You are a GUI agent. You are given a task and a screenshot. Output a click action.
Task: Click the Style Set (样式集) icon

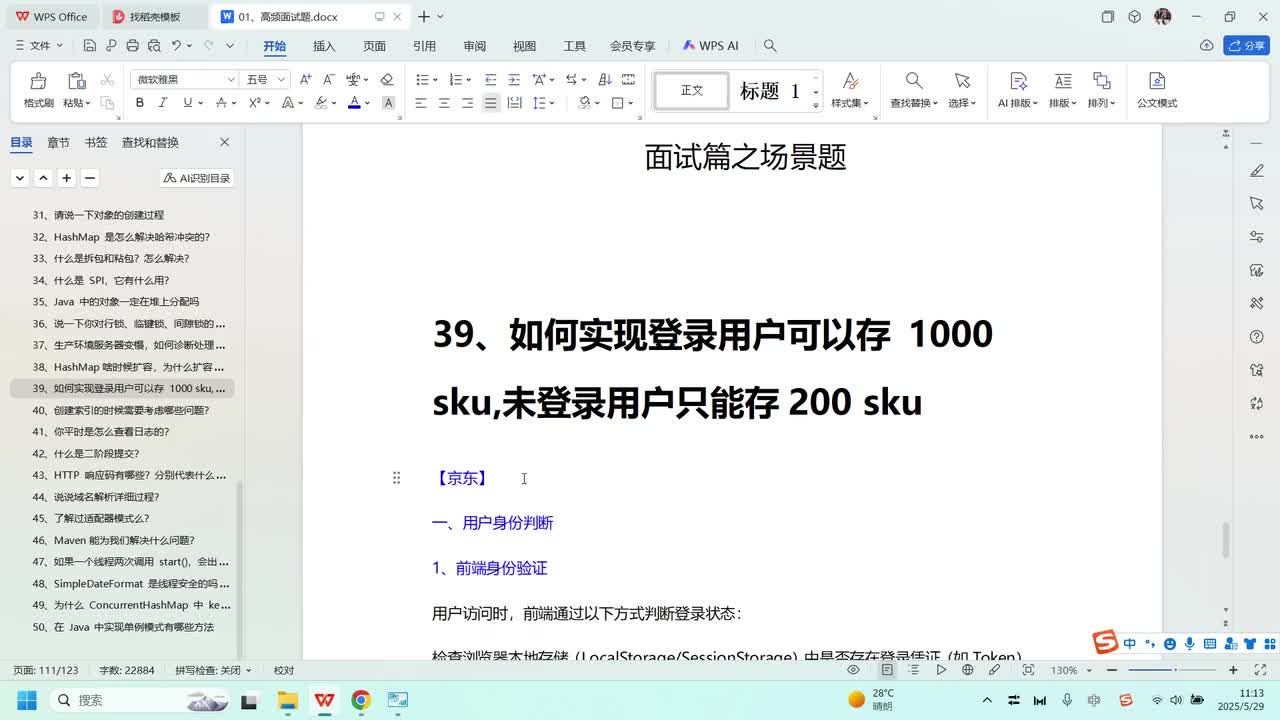click(x=850, y=81)
